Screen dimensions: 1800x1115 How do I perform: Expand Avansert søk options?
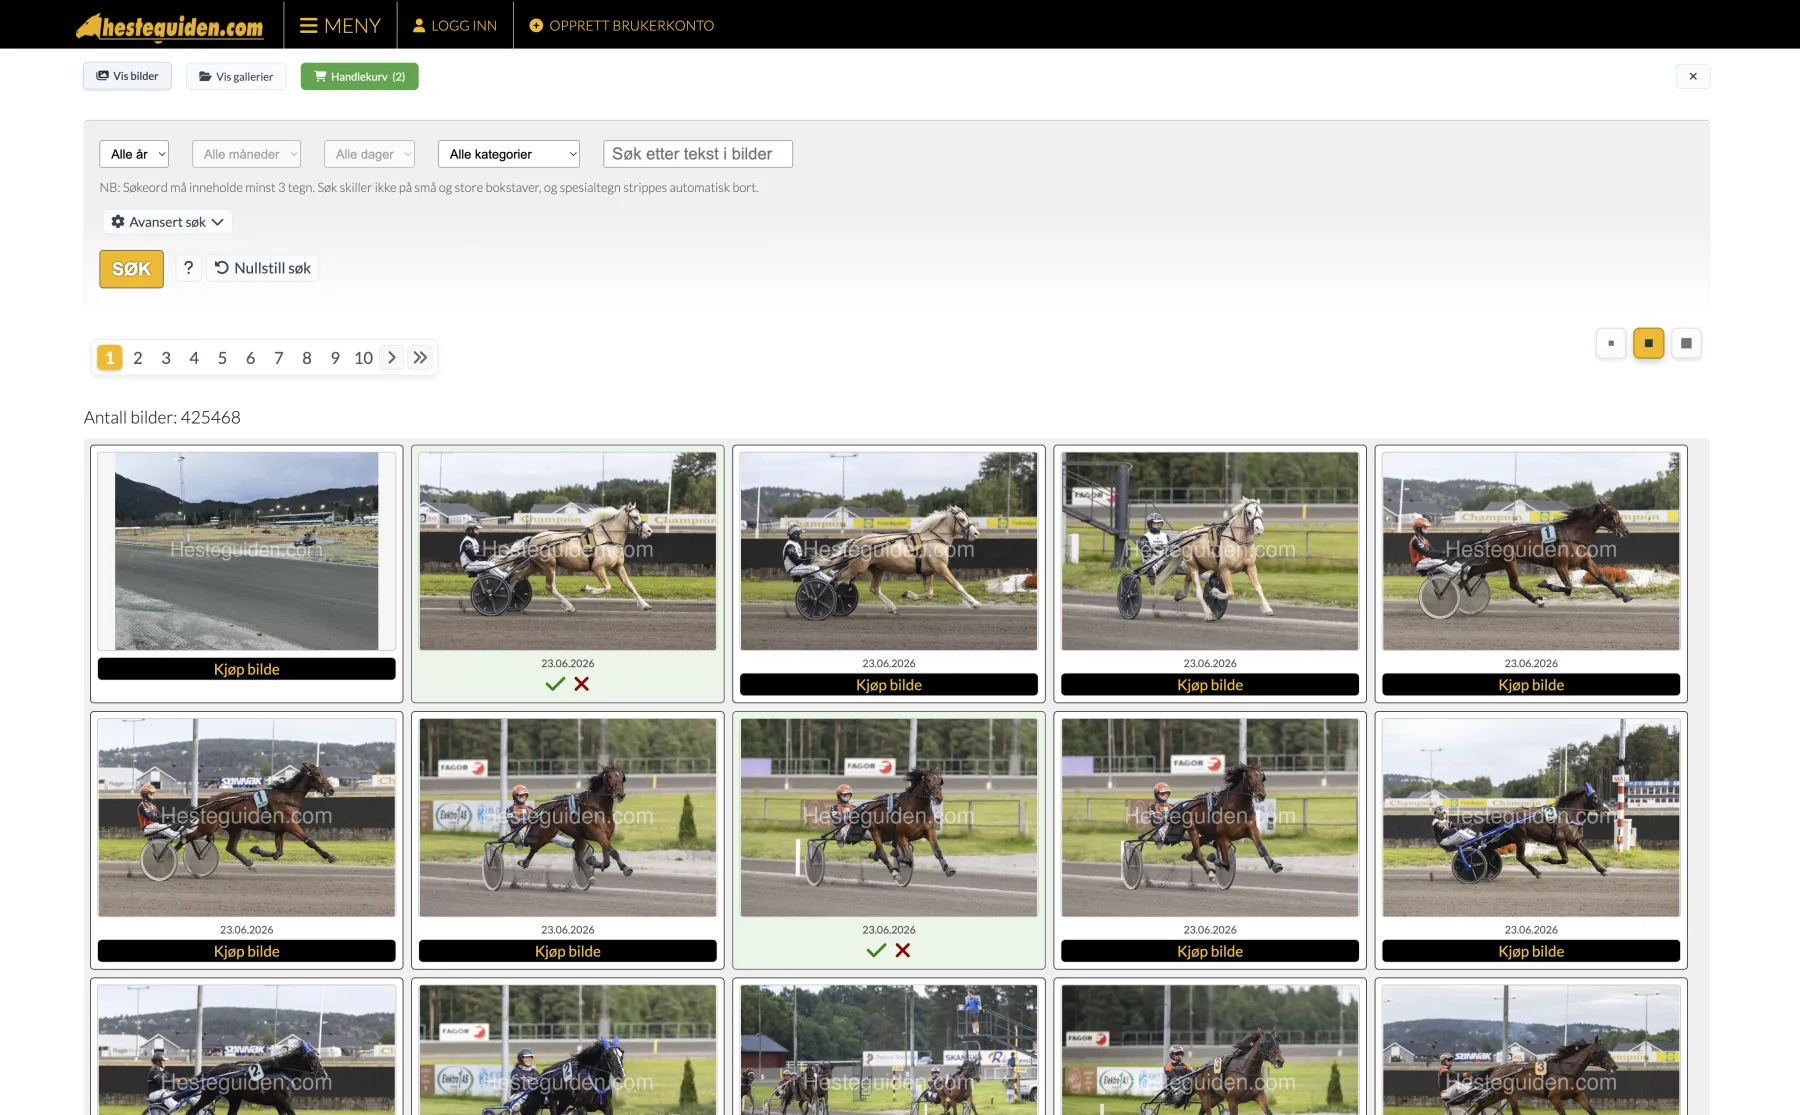(167, 222)
